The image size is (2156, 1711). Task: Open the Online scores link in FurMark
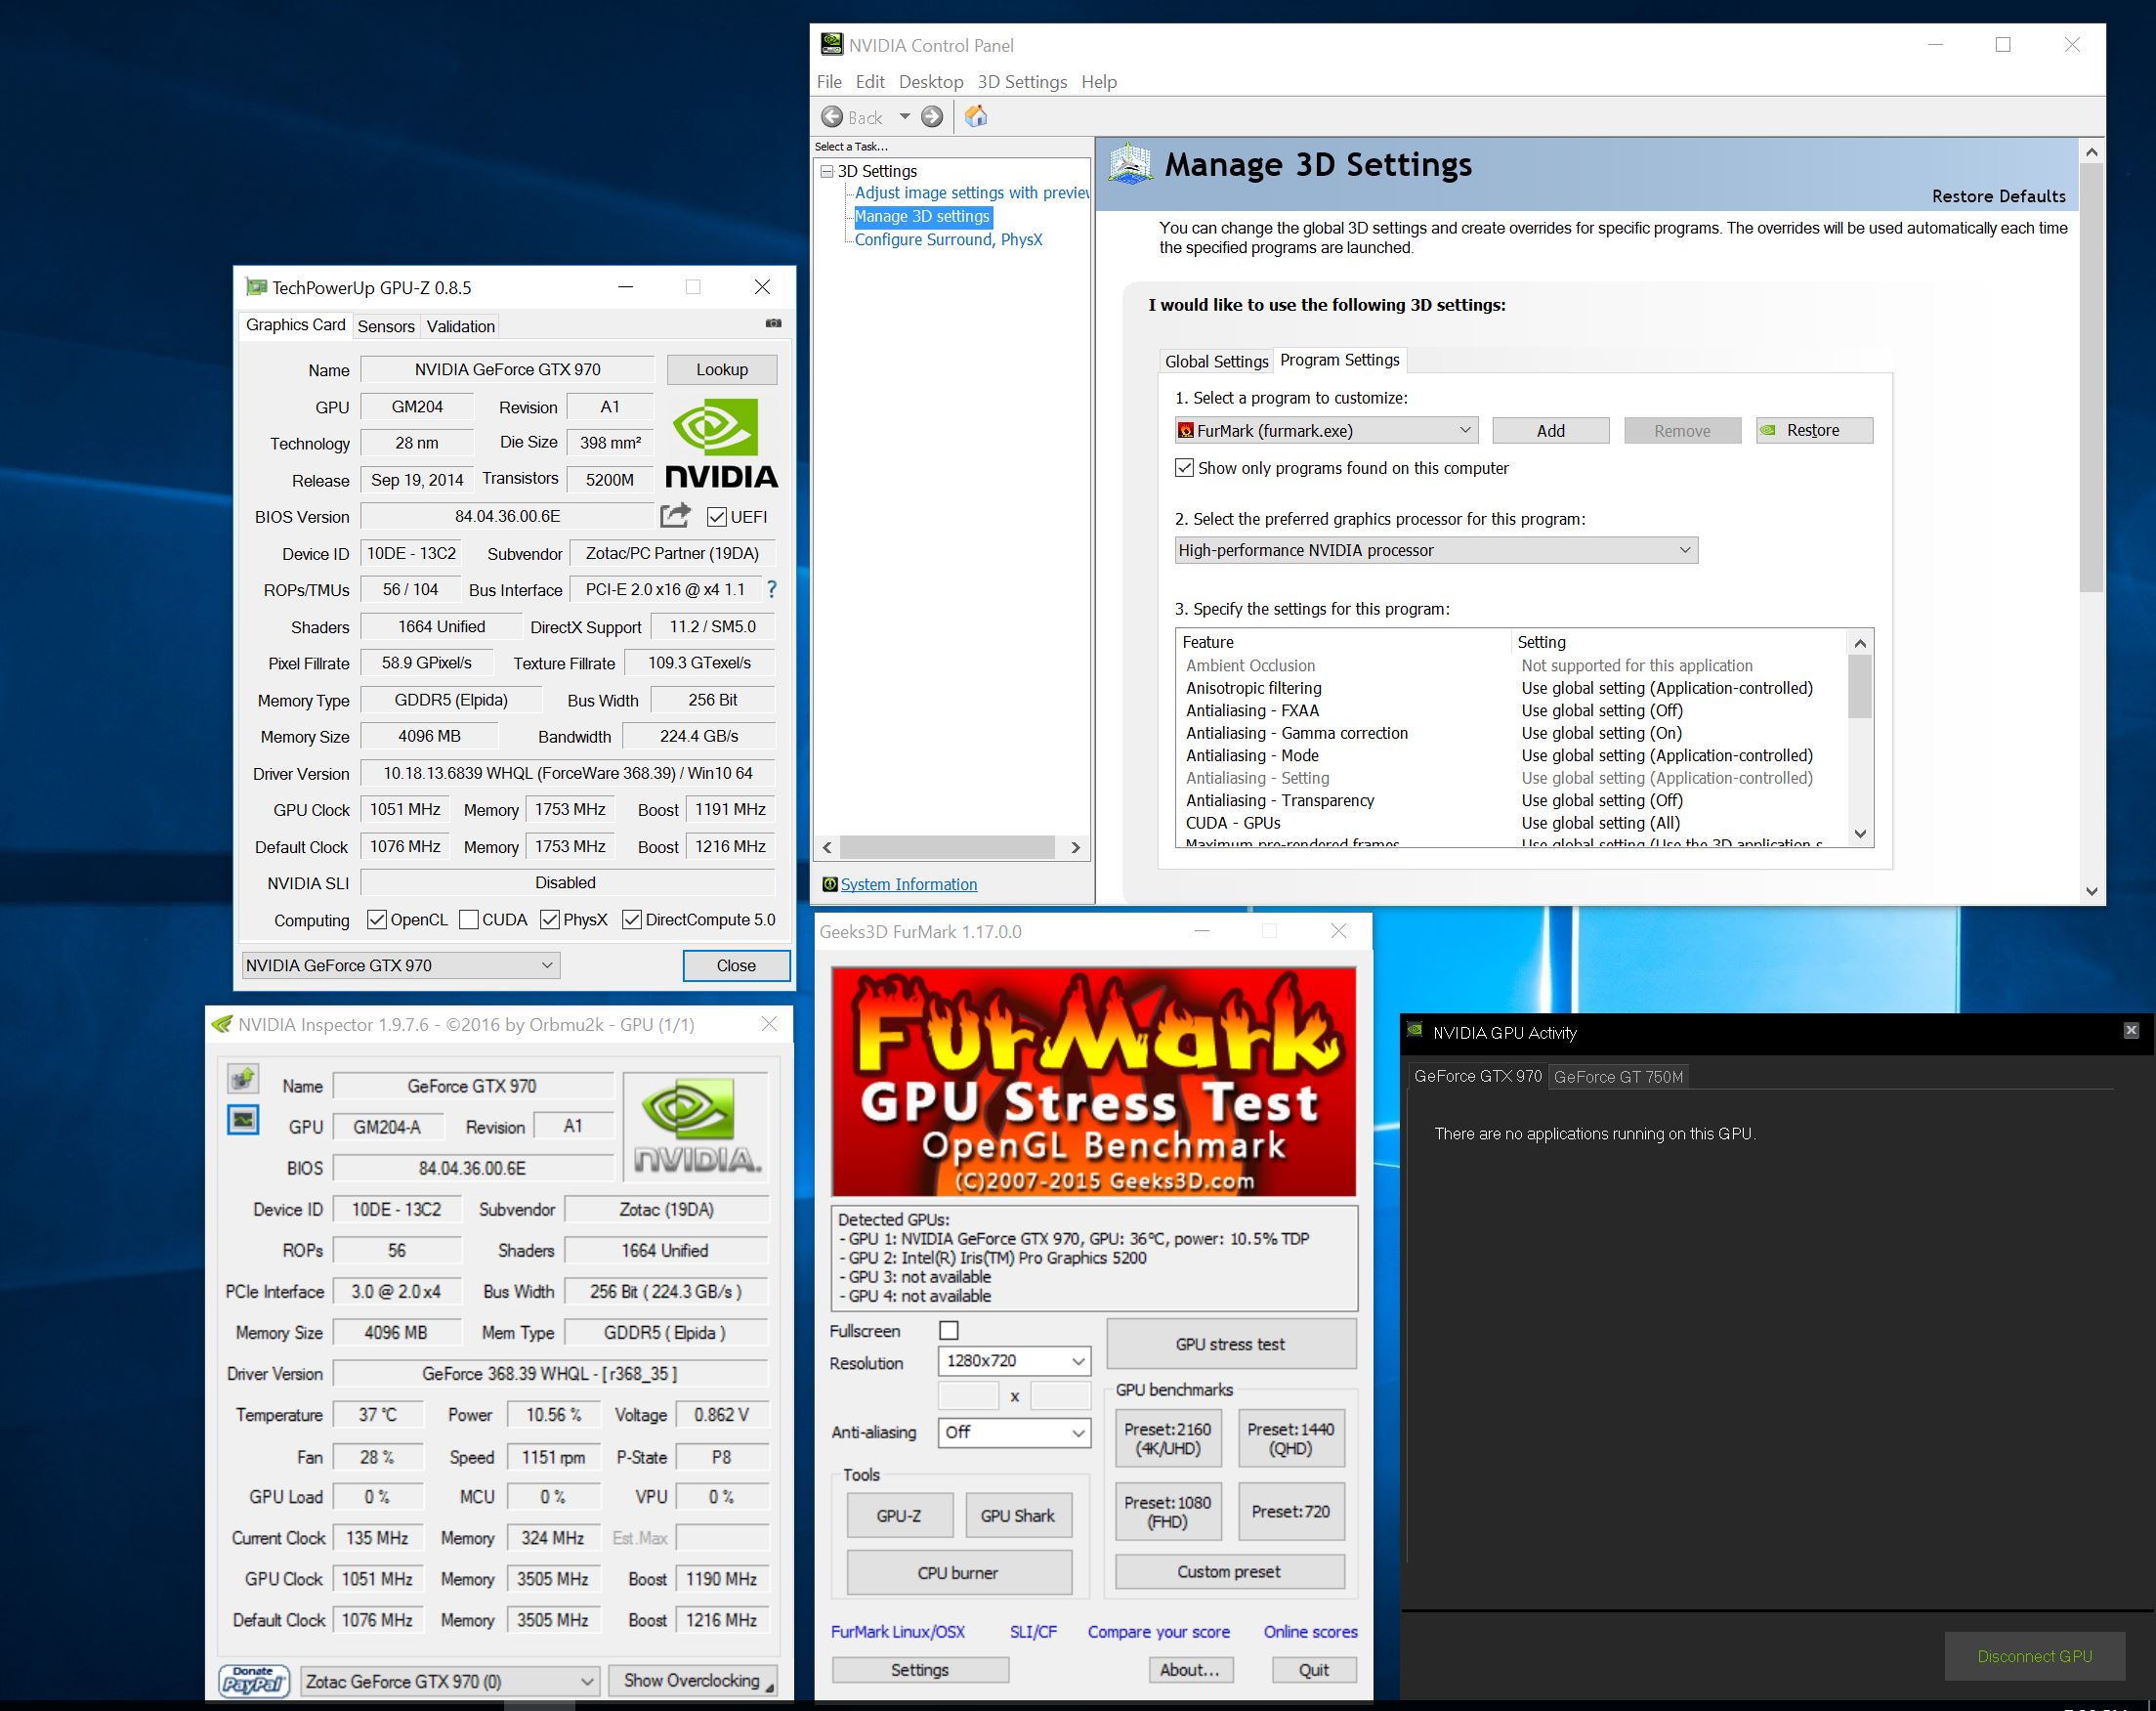[x=1310, y=1631]
